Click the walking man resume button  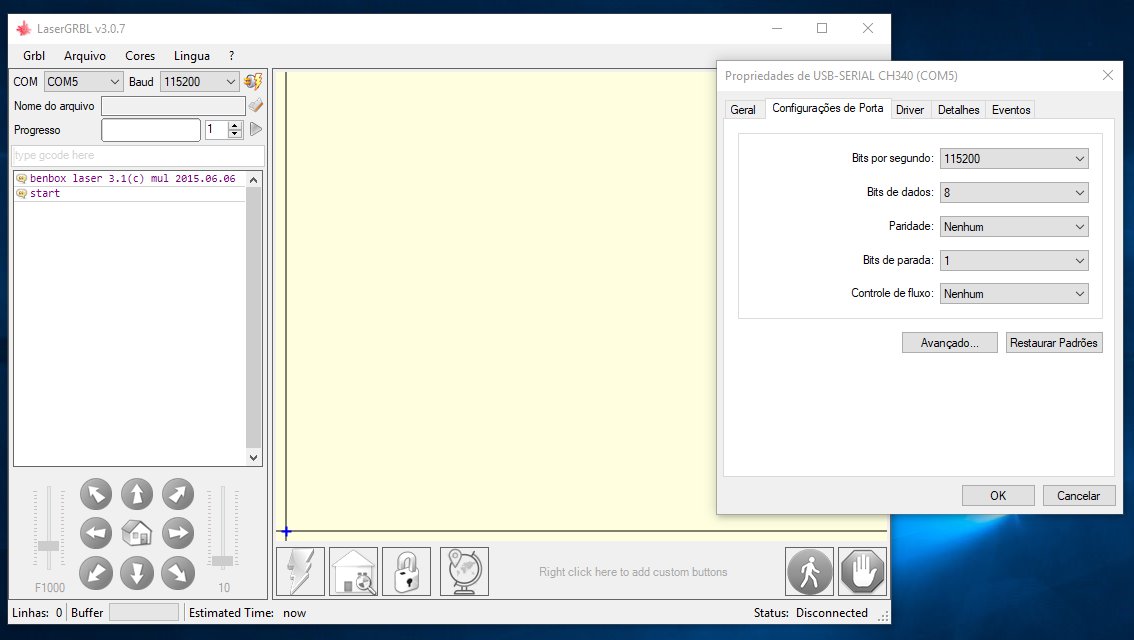809,571
